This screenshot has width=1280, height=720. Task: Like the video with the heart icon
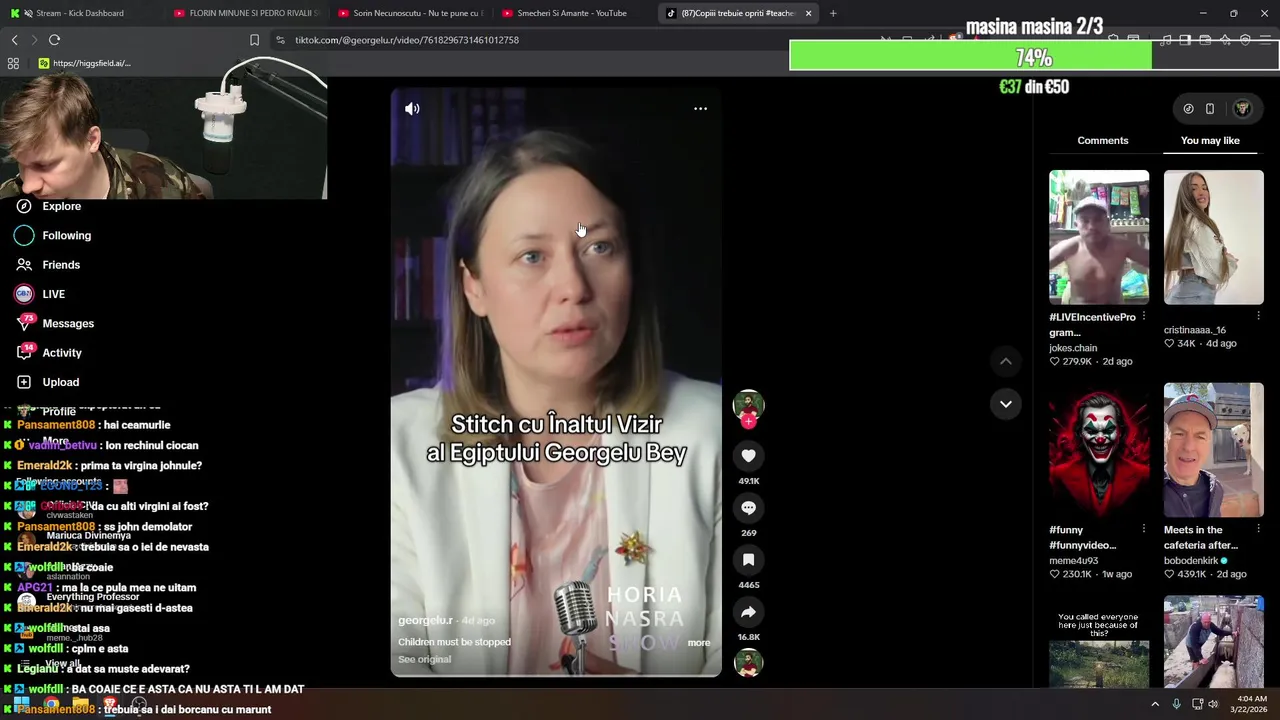(748, 456)
